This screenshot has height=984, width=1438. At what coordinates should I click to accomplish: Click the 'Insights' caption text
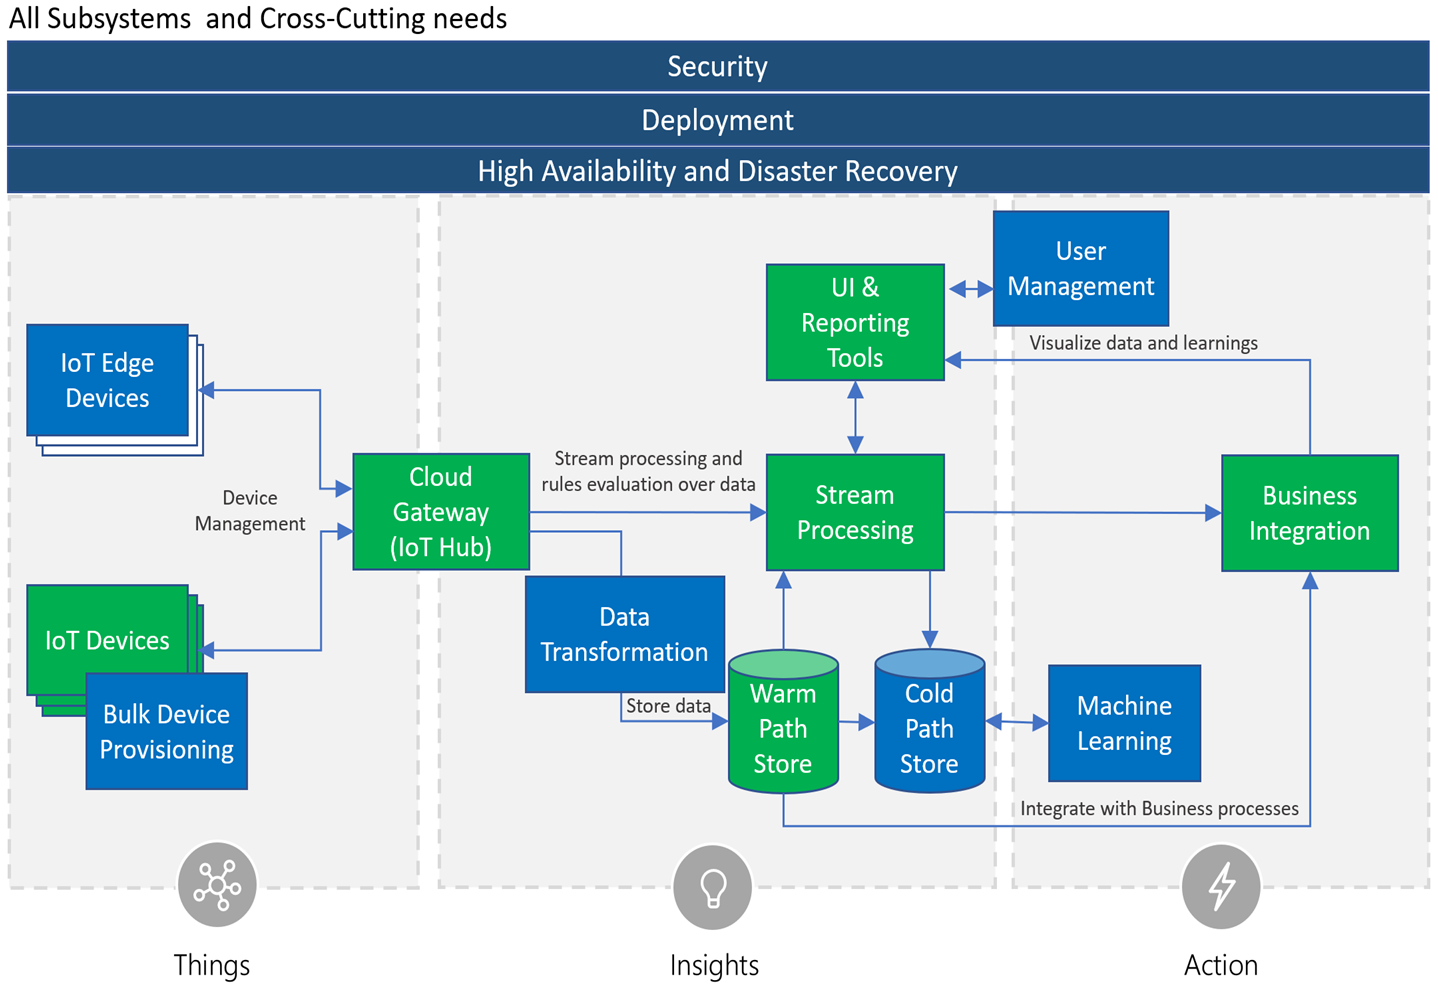pos(714,965)
